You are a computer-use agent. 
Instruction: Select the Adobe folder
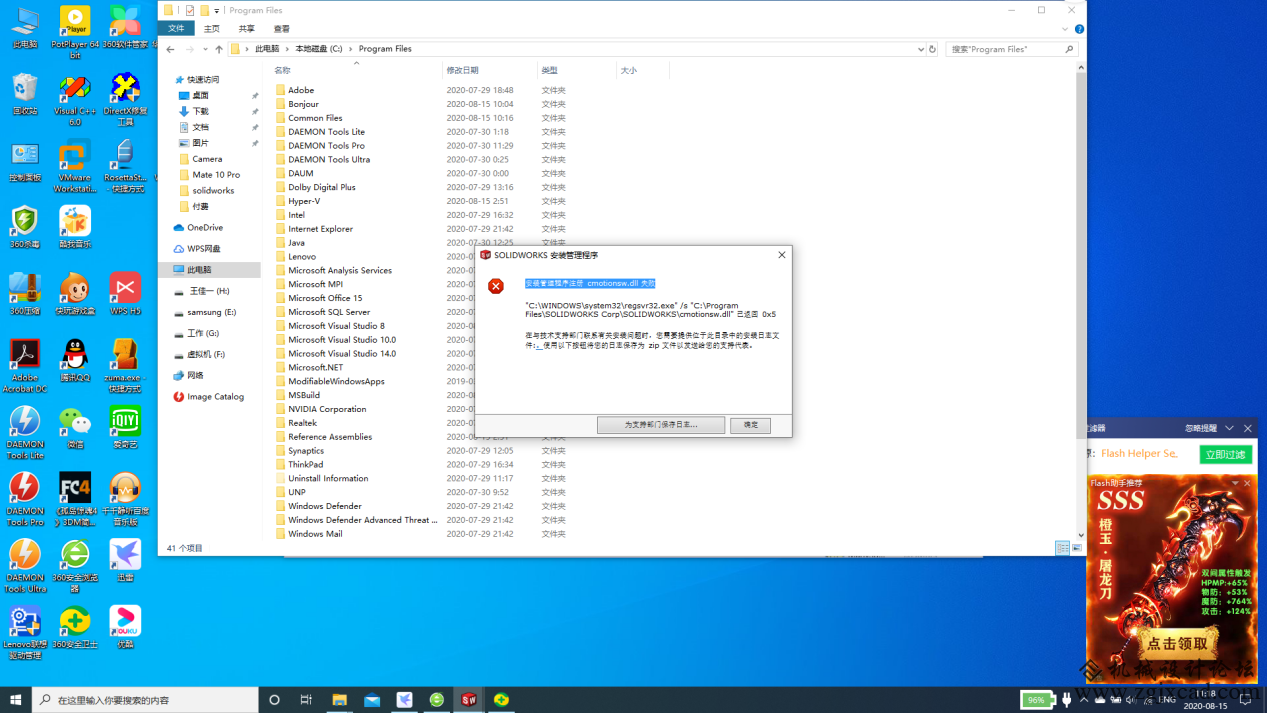pyautogui.click(x=301, y=90)
